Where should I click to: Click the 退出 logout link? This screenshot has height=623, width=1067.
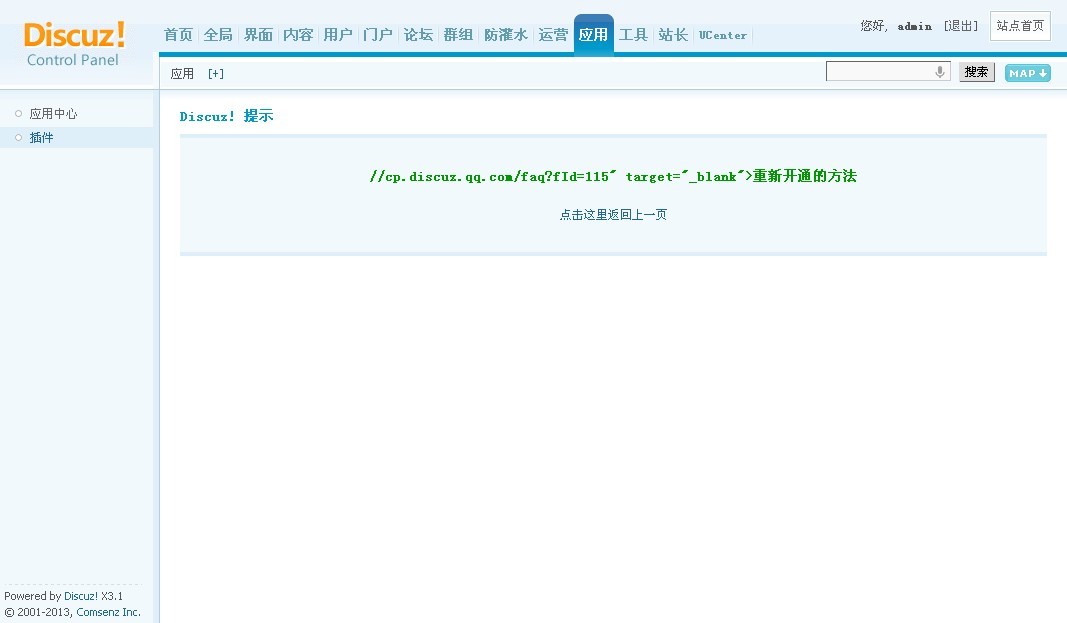pos(961,26)
